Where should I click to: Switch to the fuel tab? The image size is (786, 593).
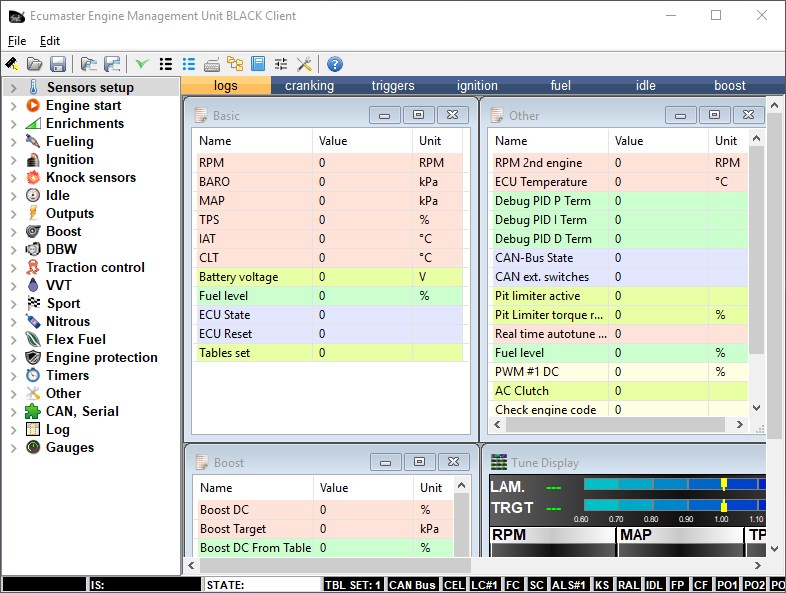[560, 85]
